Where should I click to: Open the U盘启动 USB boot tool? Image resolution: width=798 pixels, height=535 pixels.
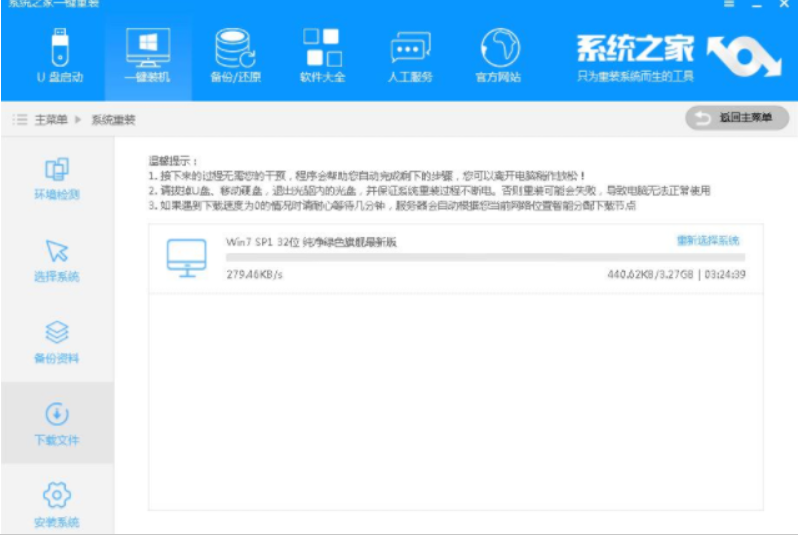(59, 55)
